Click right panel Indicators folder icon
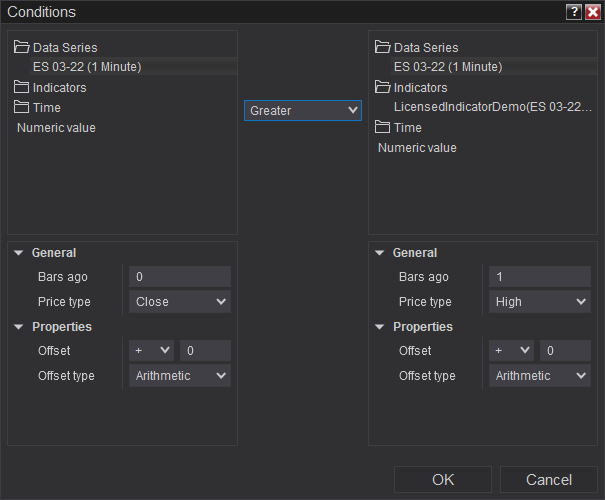 (383, 87)
